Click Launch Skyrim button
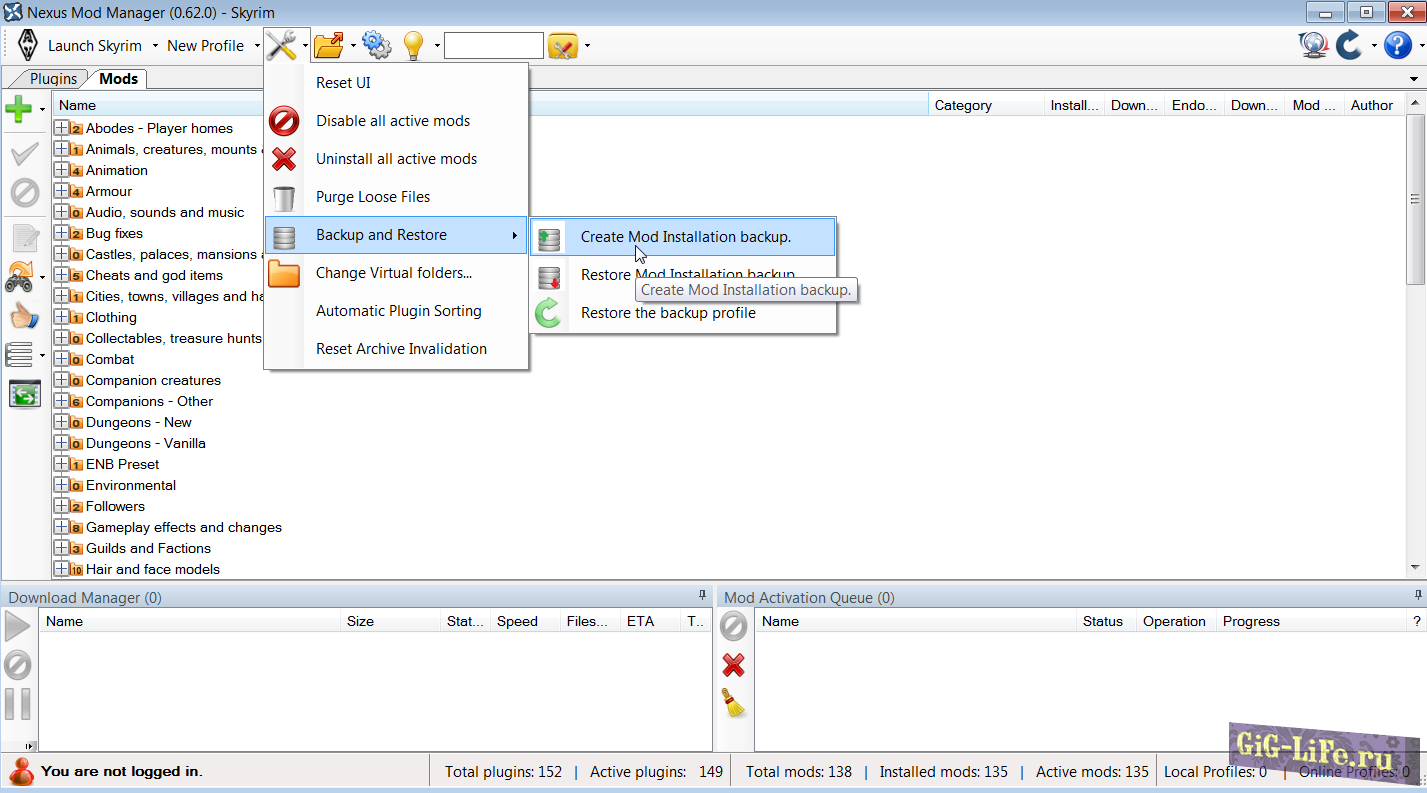 (x=95, y=46)
